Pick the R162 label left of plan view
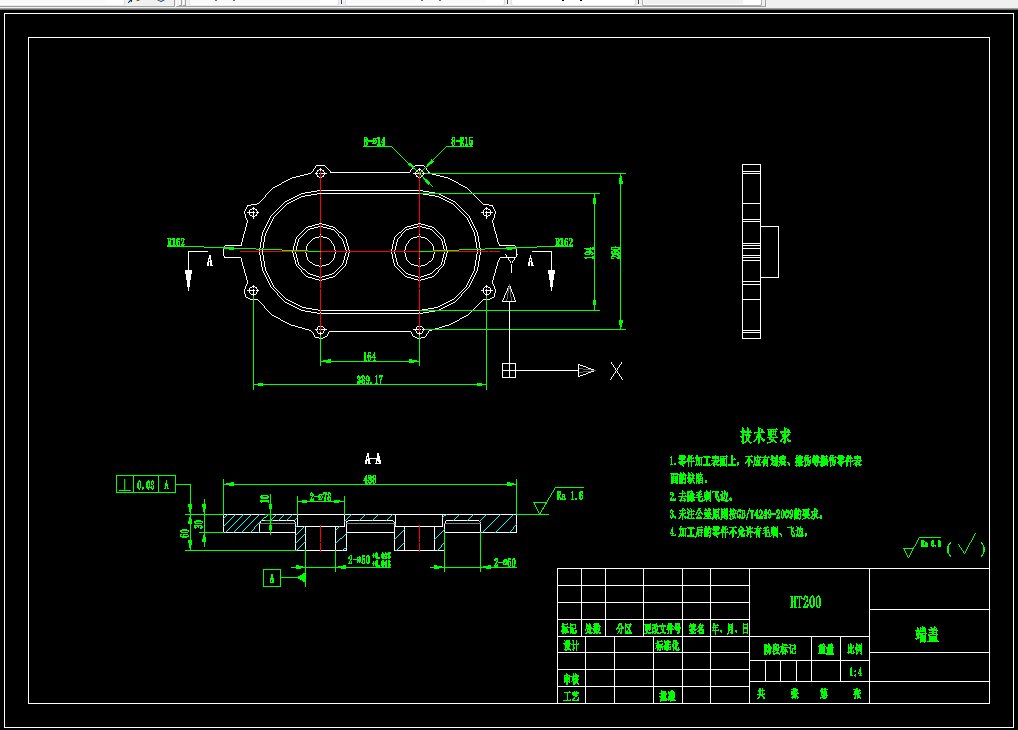The height and width of the screenshot is (730, 1018). [x=176, y=242]
